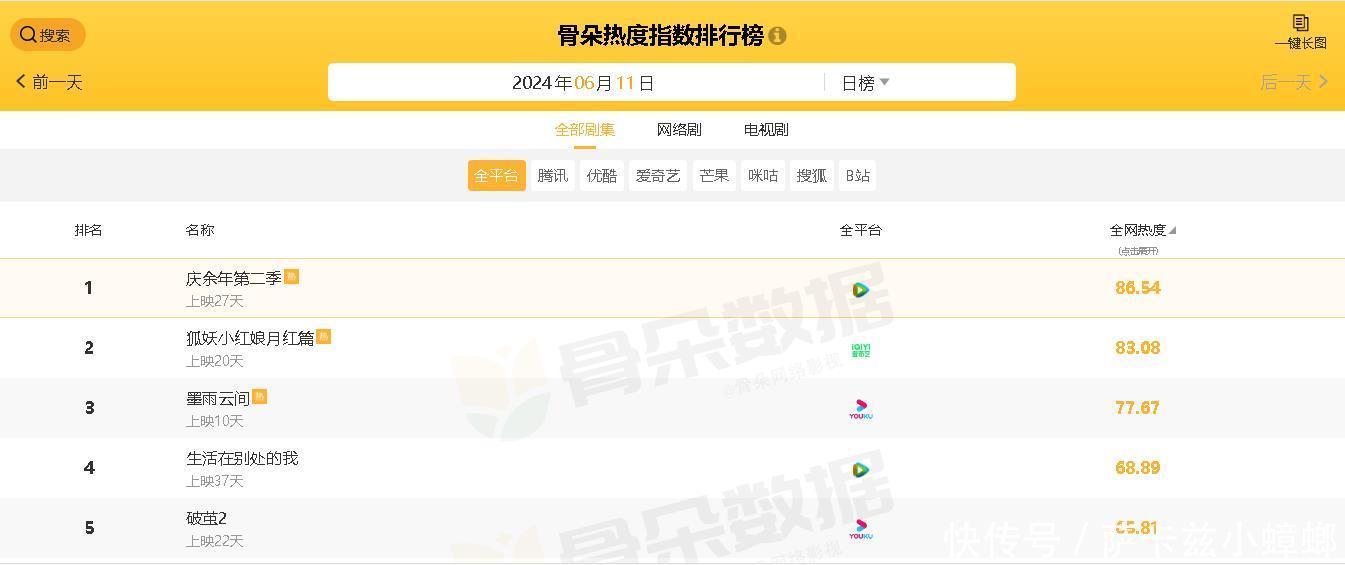The height and width of the screenshot is (565, 1345).
Task: Click Tencent Video icon for 庆余年第二季
Action: (x=860, y=290)
